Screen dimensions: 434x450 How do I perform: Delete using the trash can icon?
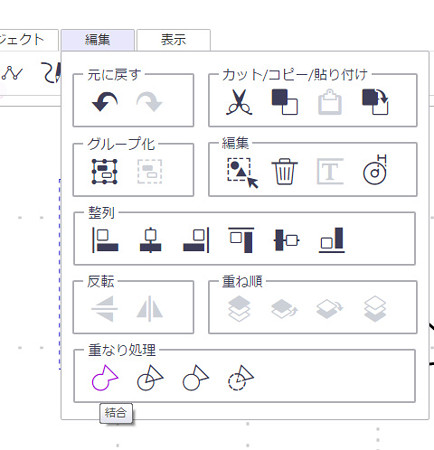coord(284,172)
